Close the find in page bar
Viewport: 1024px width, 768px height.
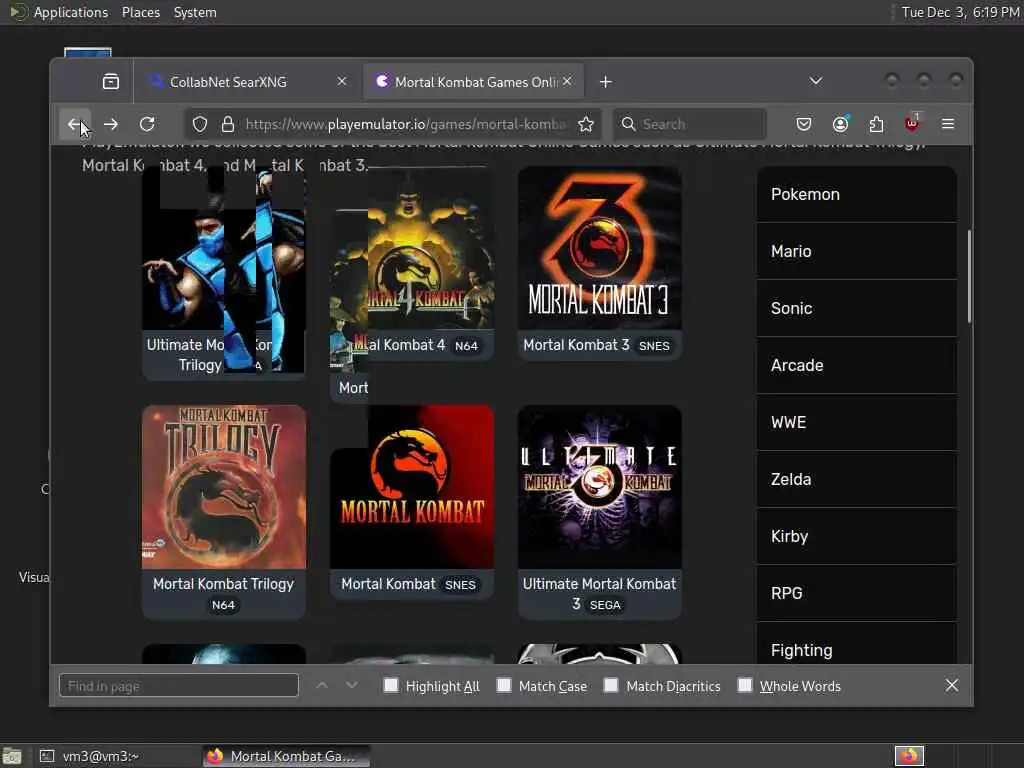[x=952, y=685]
